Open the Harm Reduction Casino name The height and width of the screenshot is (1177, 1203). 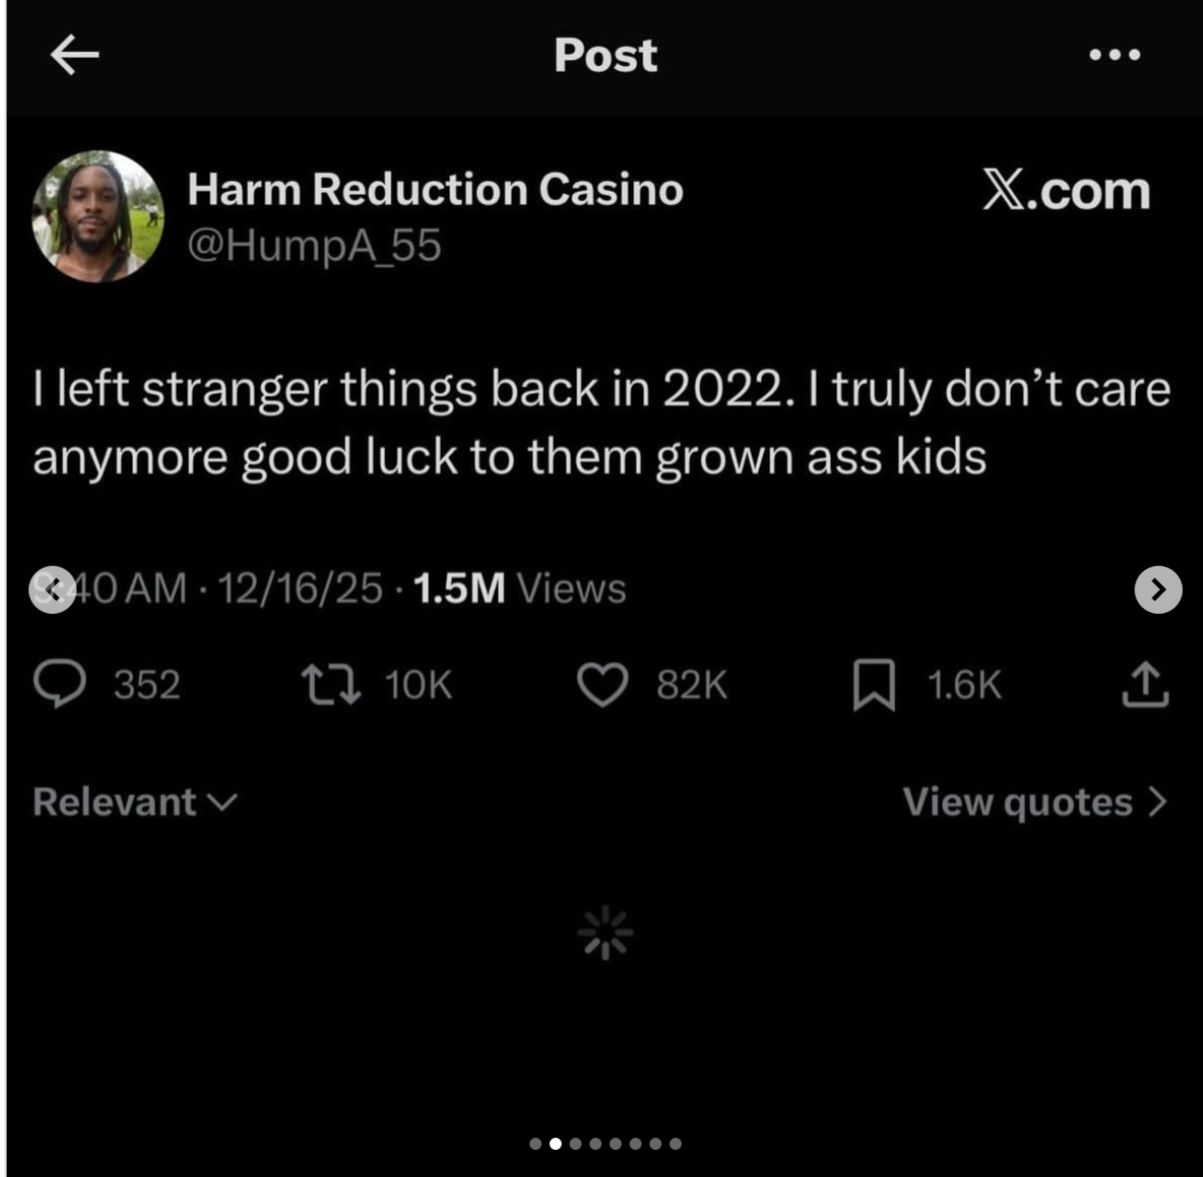(x=435, y=189)
